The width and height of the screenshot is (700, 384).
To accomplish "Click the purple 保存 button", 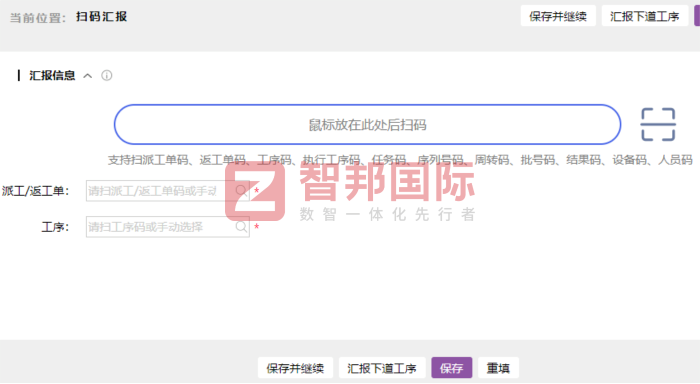I will pyautogui.click(x=451, y=368).
